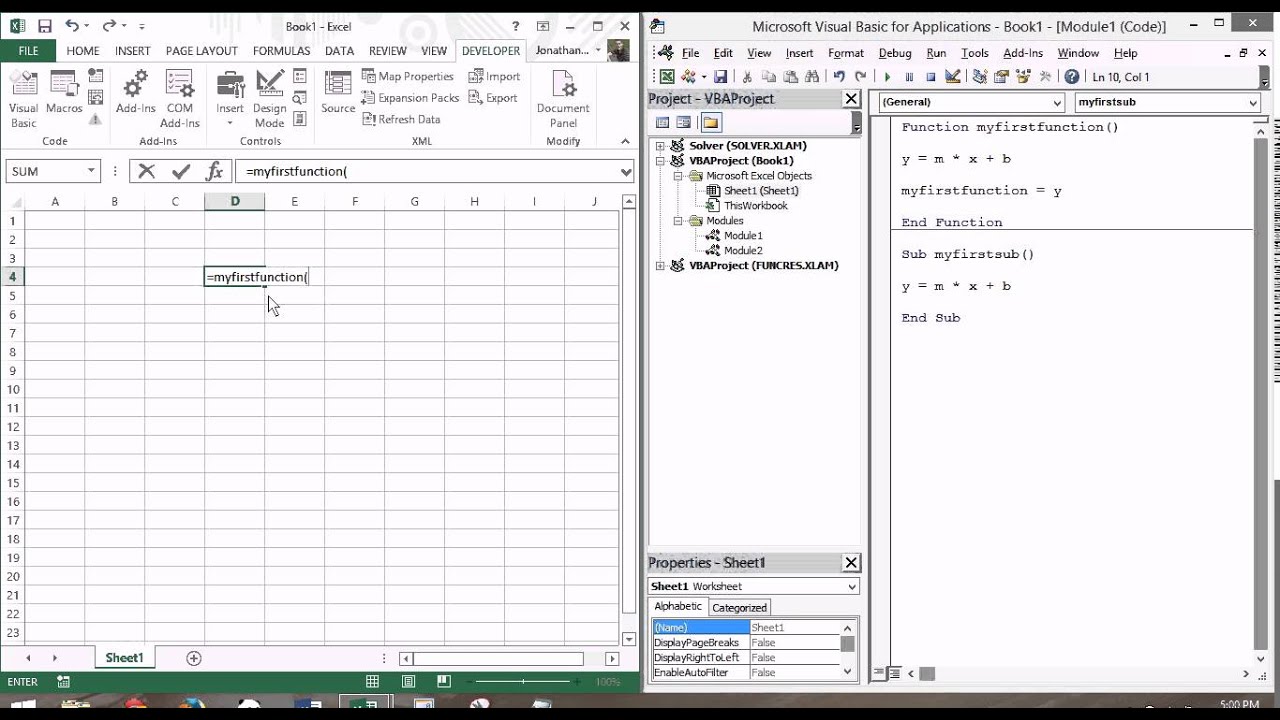The image size is (1280, 720).
Task: Save Book1 from VBA toolbar
Action: [720, 77]
